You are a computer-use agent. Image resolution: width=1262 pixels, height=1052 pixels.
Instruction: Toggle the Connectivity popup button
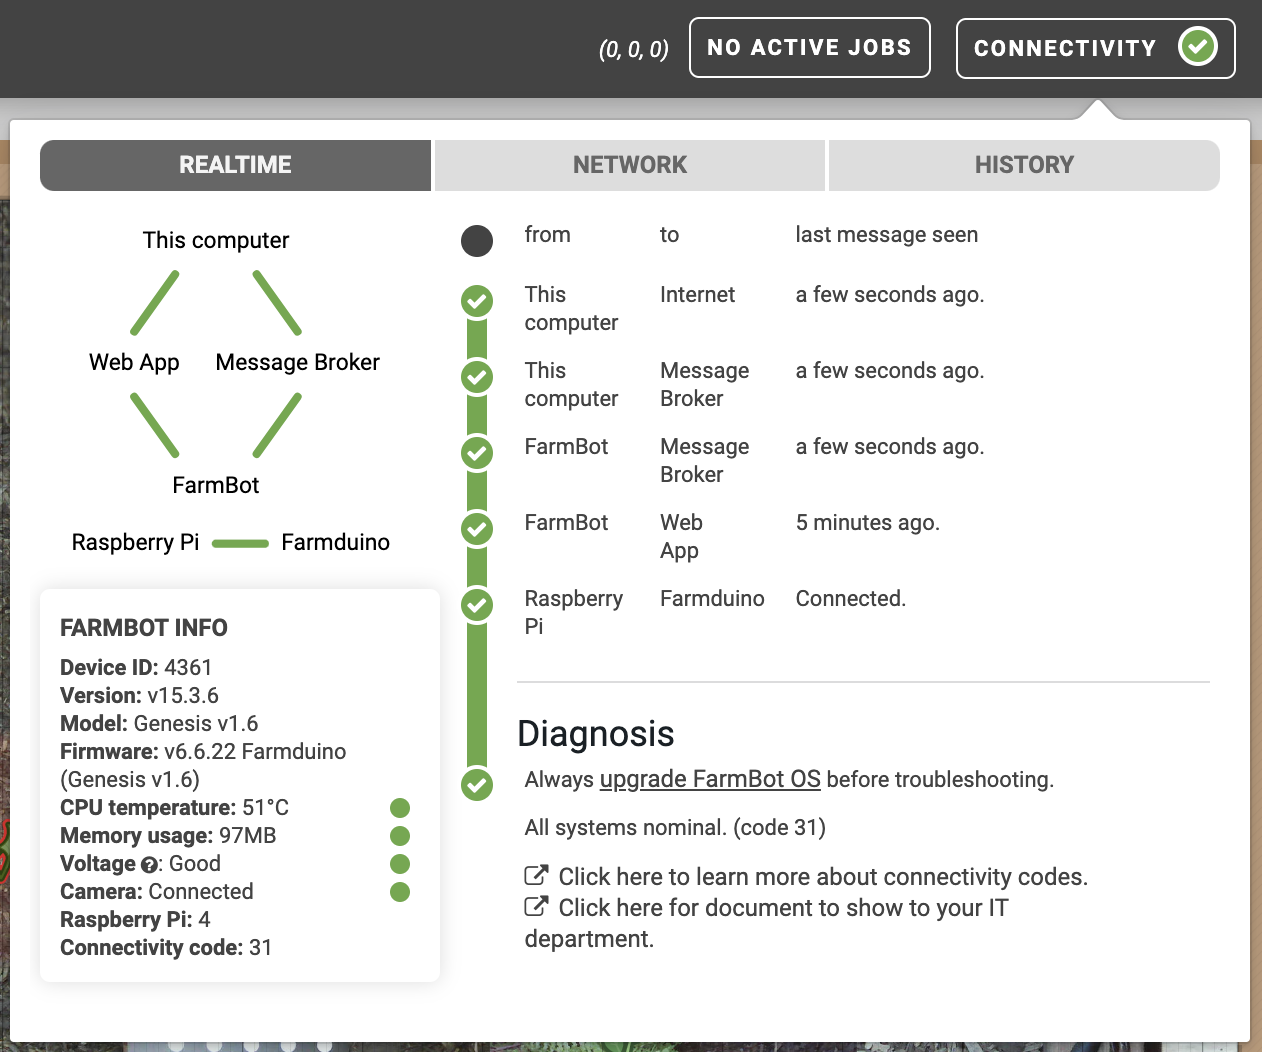pyautogui.click(x=1065, y=48)
